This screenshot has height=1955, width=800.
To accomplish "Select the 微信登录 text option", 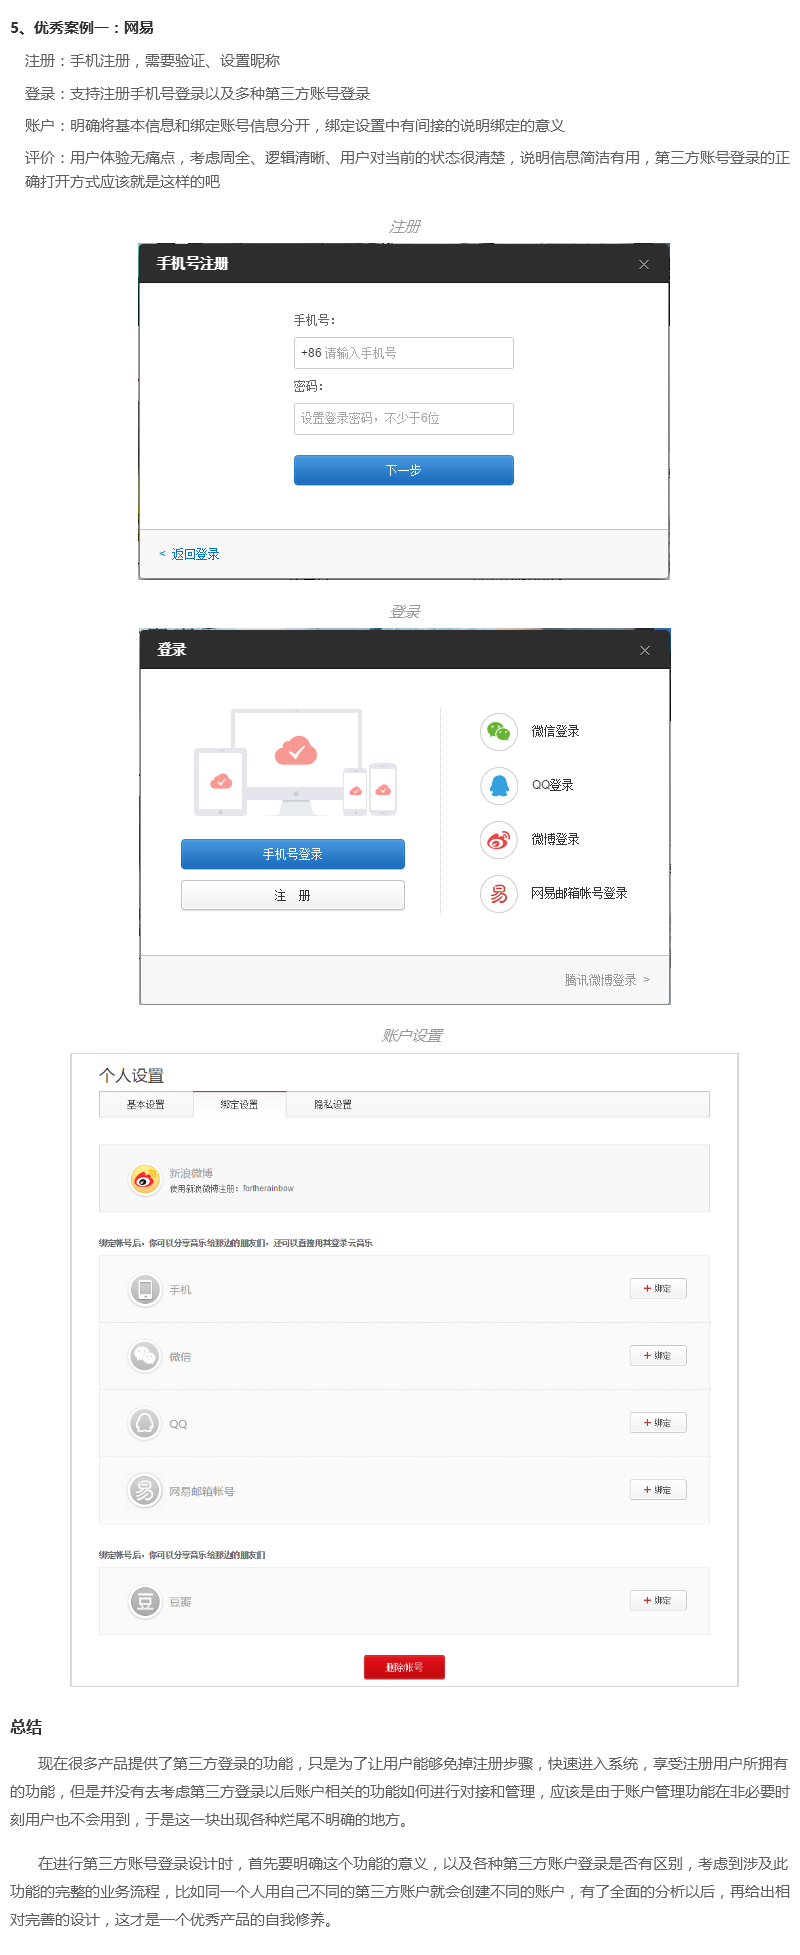I will click(555, 732).
